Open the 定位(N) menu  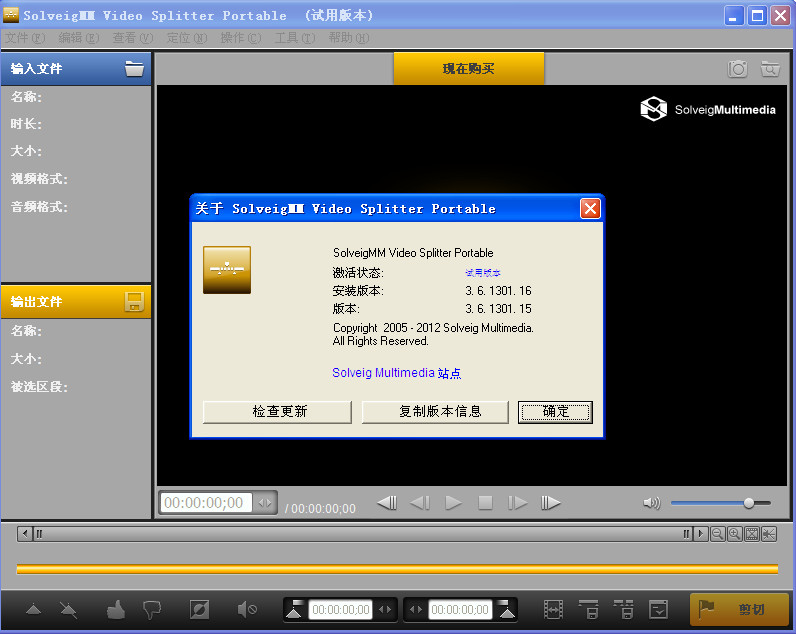pyautogui.click(x=187, y=38)
